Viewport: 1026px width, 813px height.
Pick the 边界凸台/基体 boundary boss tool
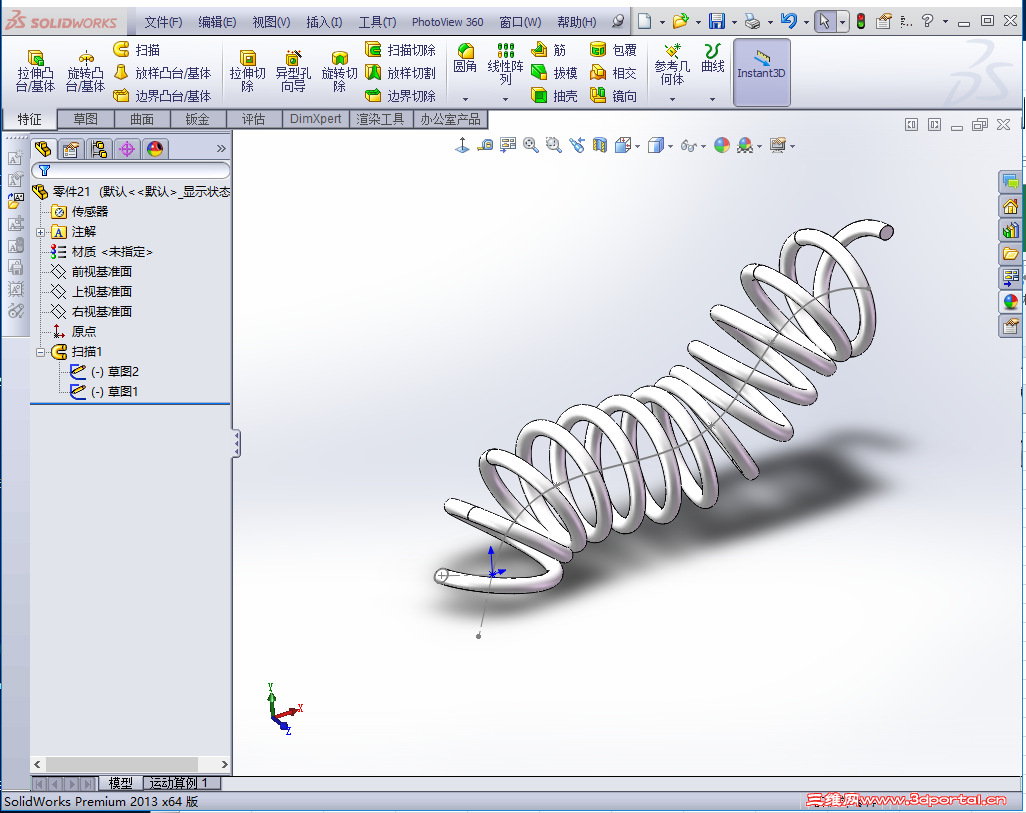(x=162, y=96)
